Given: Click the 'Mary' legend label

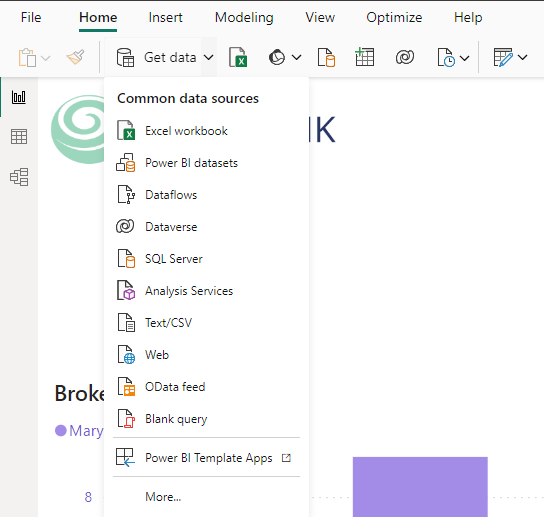Looking at the screenshot, I should coord(86,431).
